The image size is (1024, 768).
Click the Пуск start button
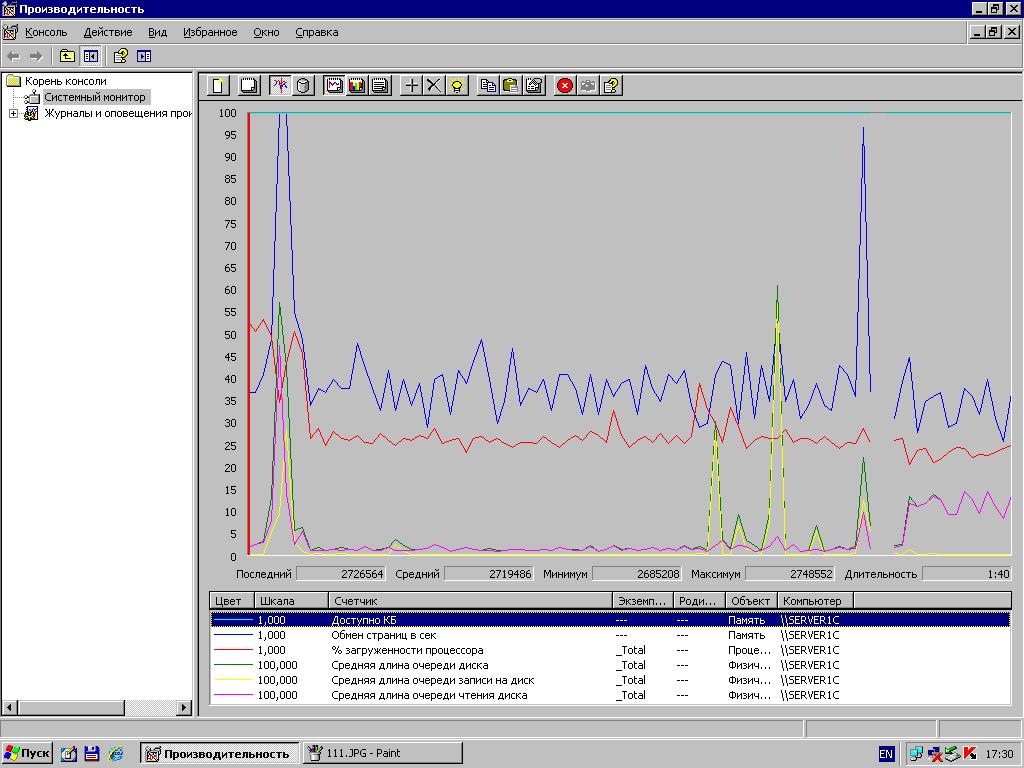(x=27, y=753)
